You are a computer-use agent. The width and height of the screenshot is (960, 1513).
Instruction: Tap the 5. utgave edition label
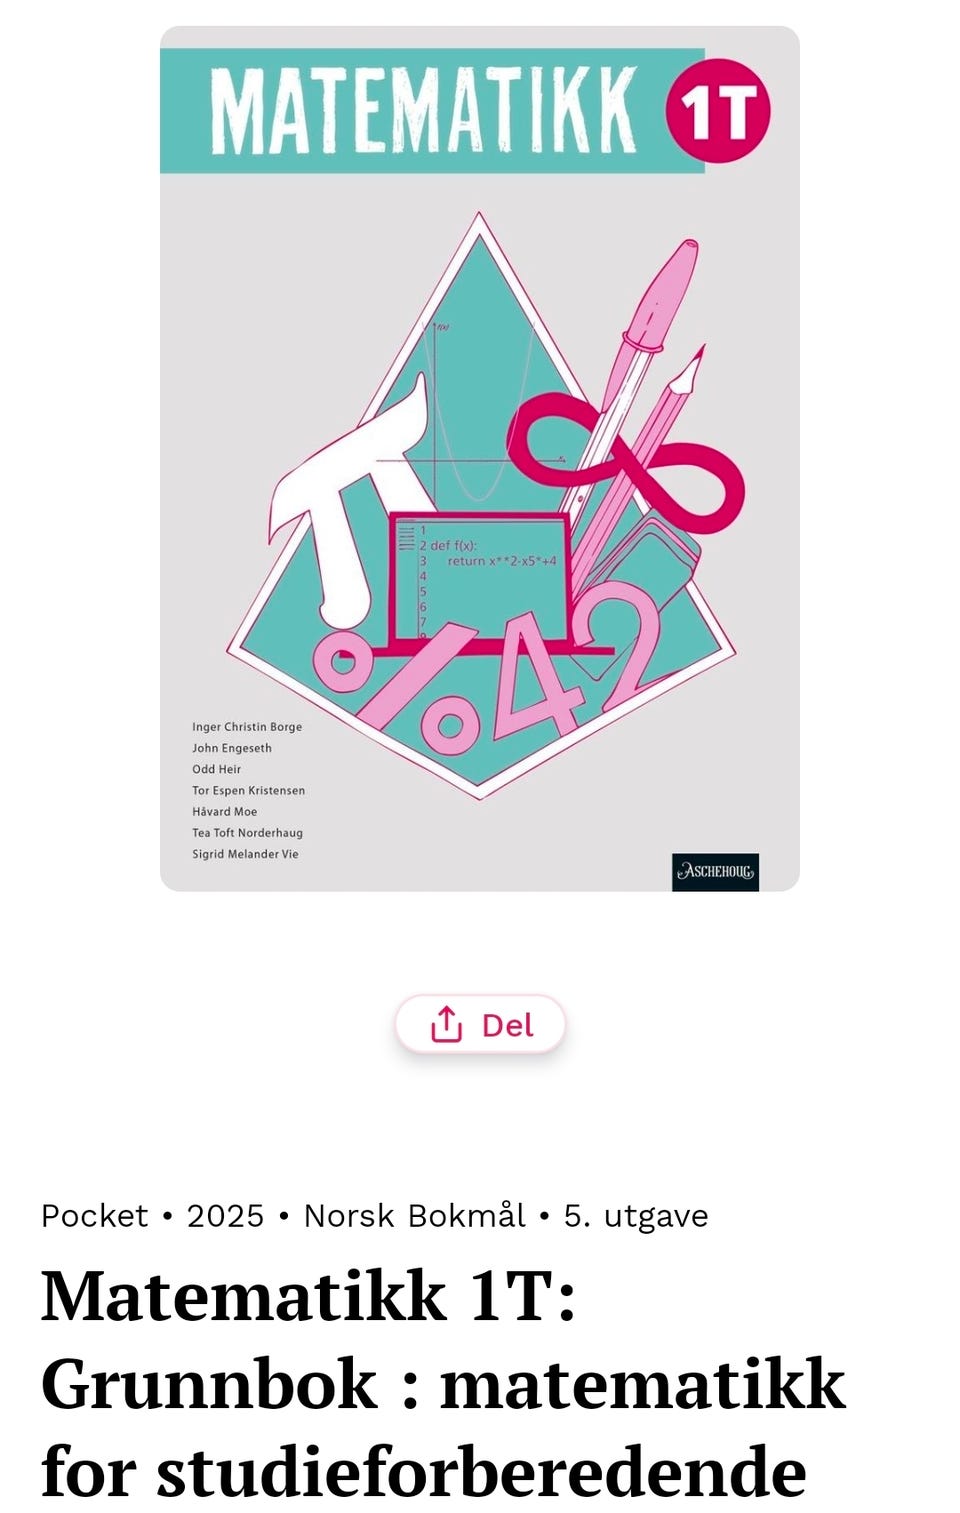[636, 1215]
